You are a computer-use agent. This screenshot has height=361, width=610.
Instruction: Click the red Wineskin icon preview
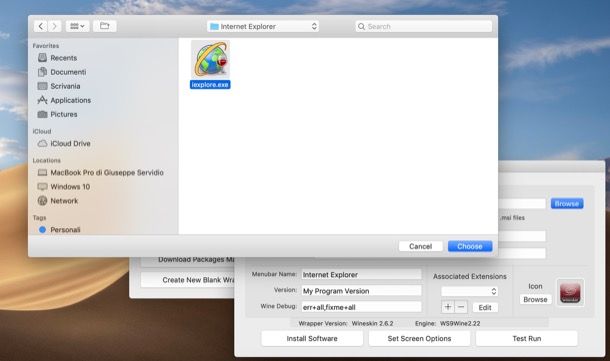pyautogui.click(x=570, y=293)
